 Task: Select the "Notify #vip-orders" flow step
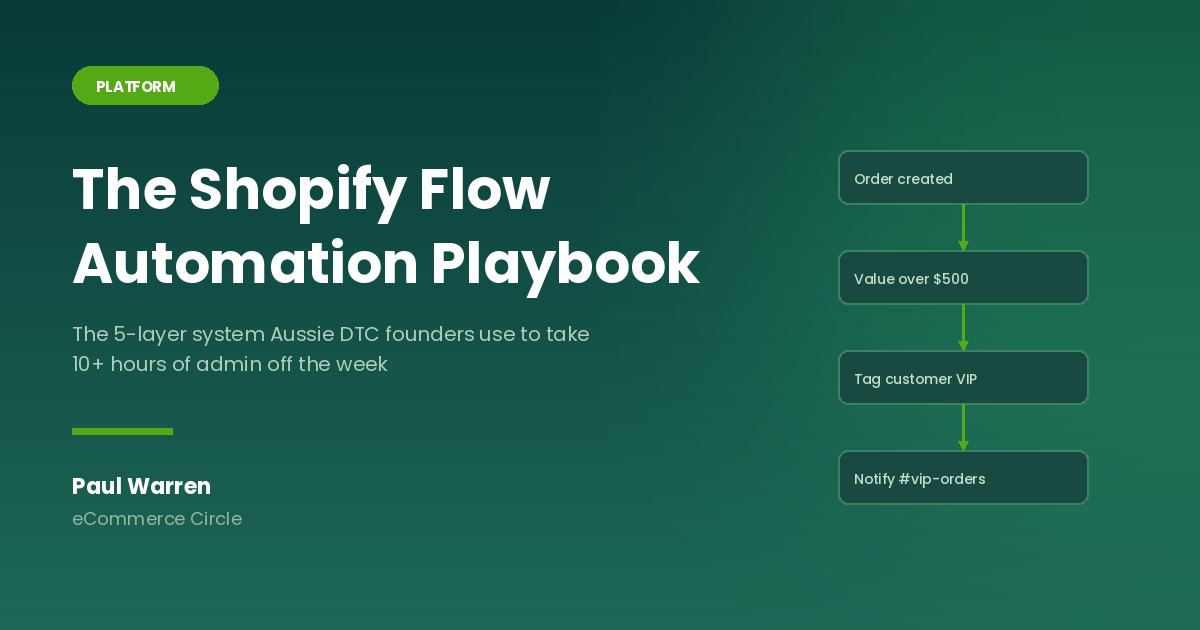[963, 478]
